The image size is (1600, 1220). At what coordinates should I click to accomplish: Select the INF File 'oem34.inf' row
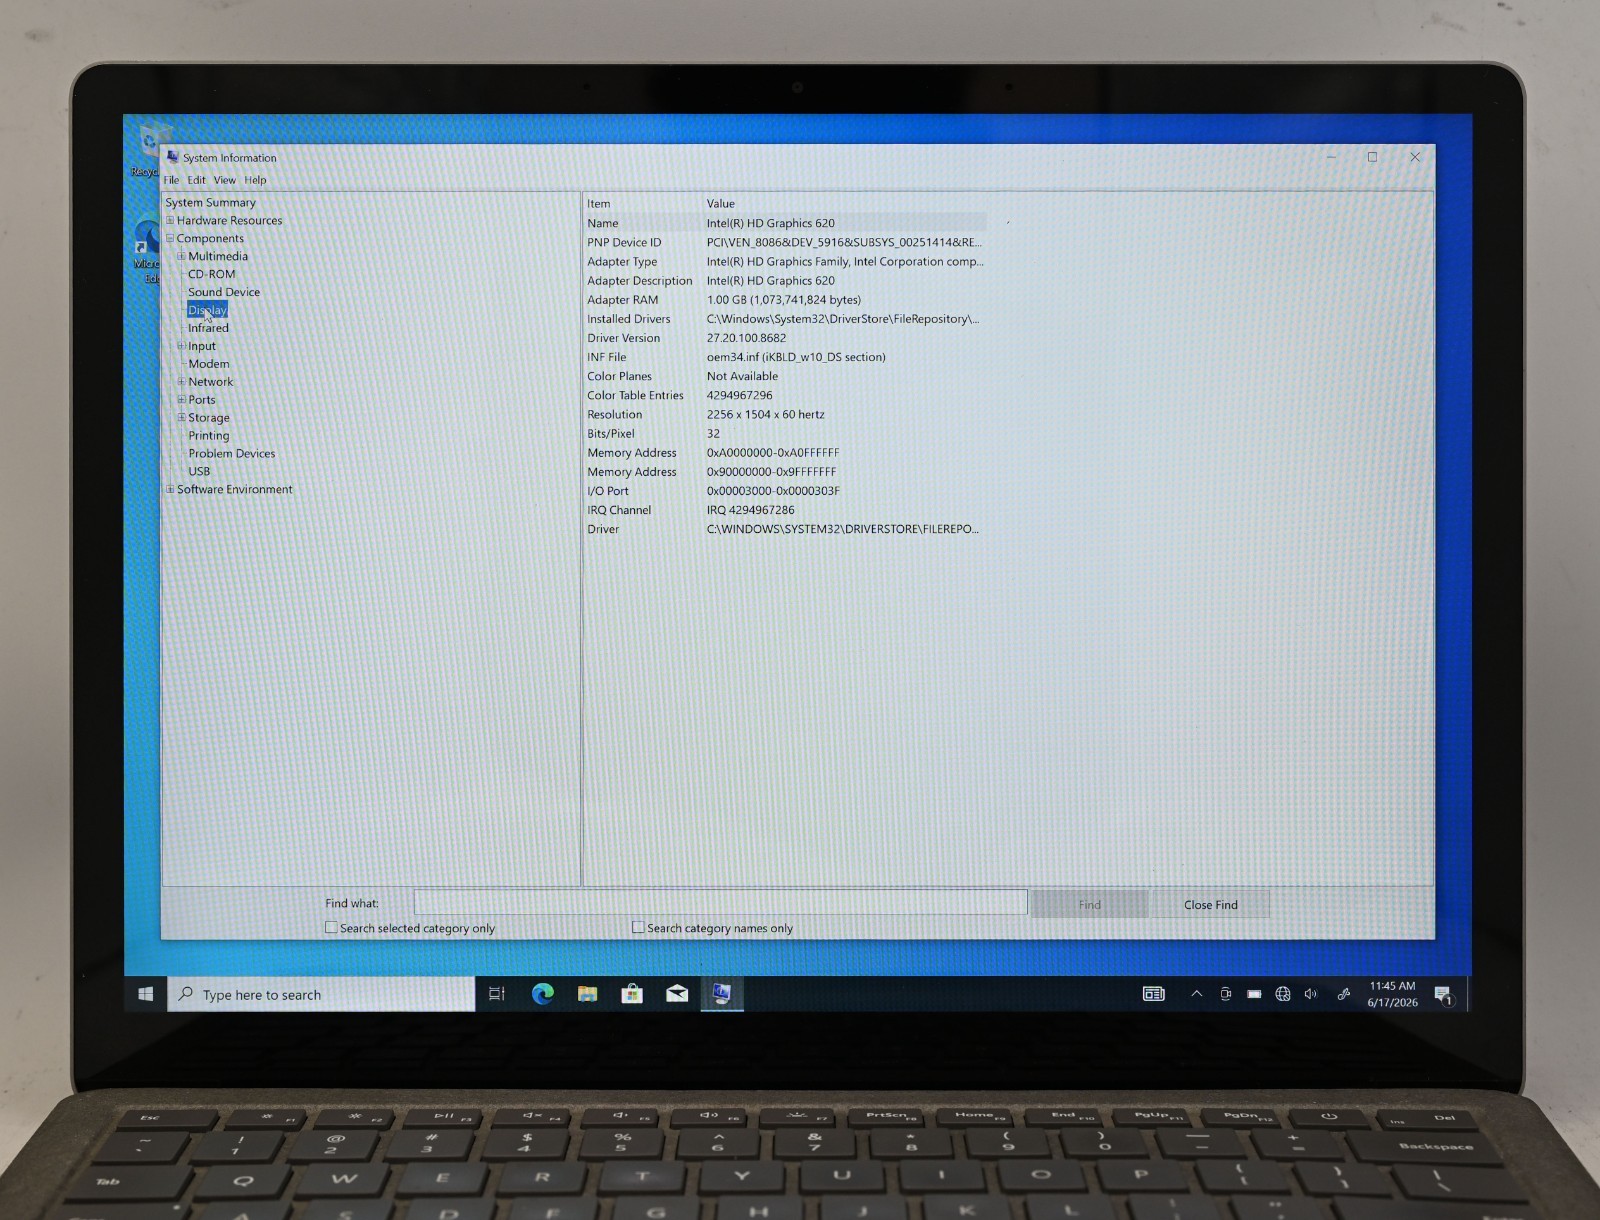(786, 357)
